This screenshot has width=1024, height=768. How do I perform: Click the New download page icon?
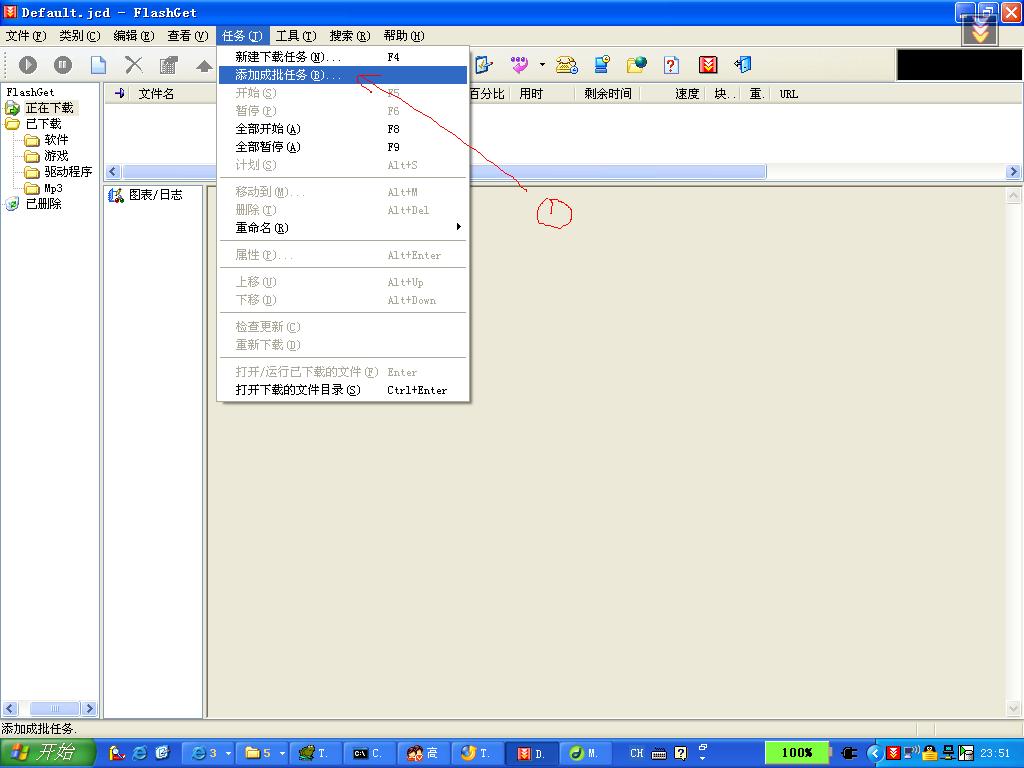98,65
